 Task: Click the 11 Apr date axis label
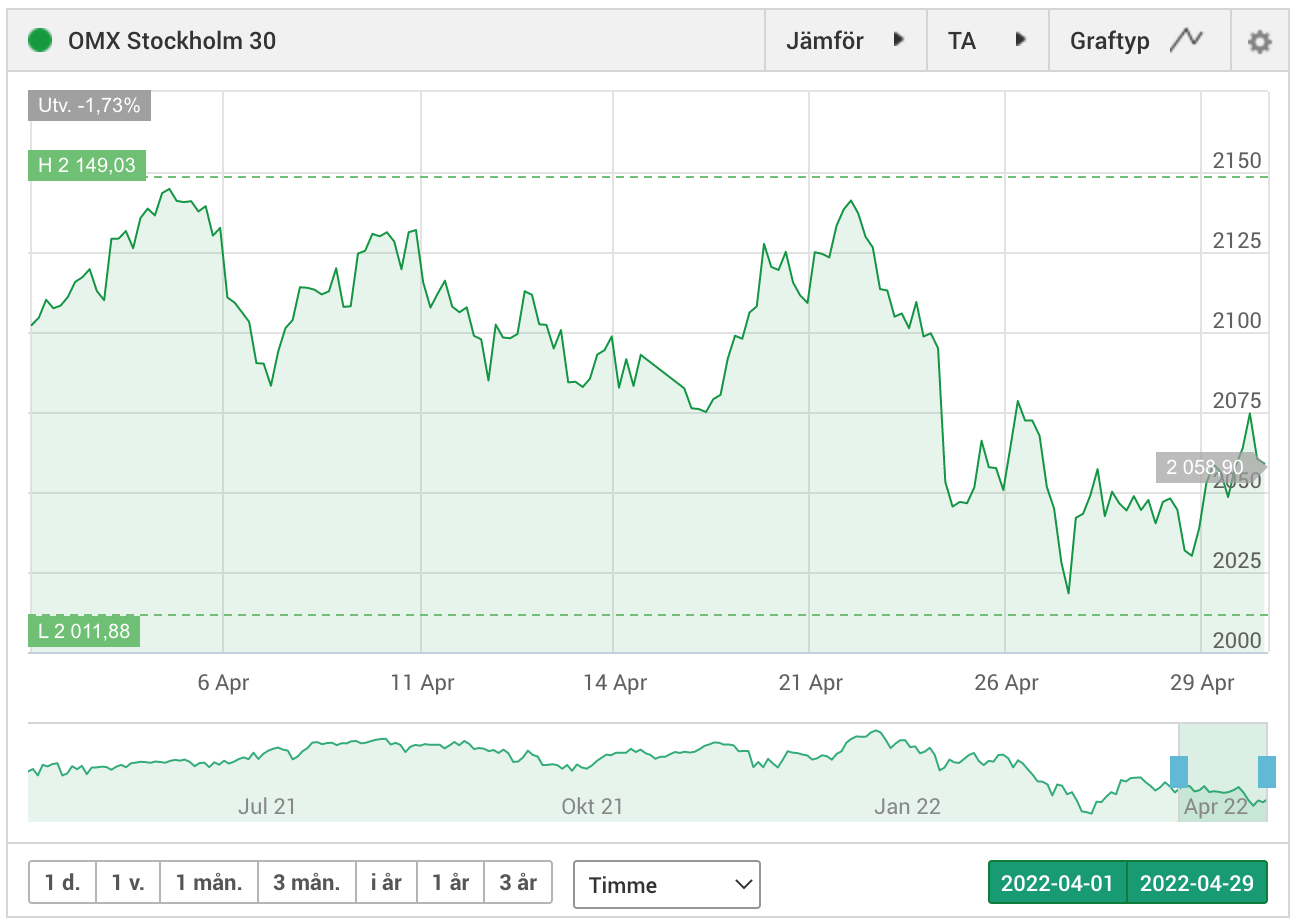click(422, 683)
